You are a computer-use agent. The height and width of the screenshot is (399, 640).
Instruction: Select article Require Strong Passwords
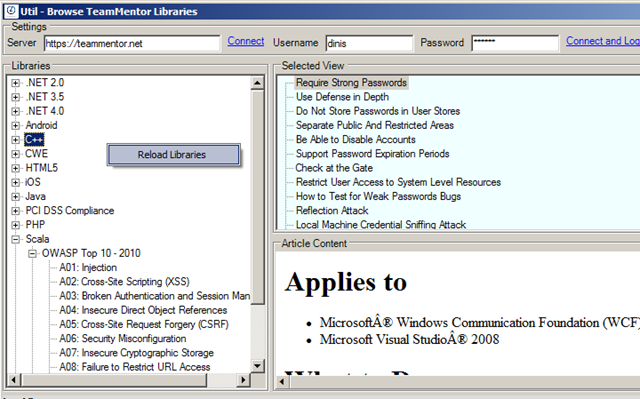tap(351, 83)
